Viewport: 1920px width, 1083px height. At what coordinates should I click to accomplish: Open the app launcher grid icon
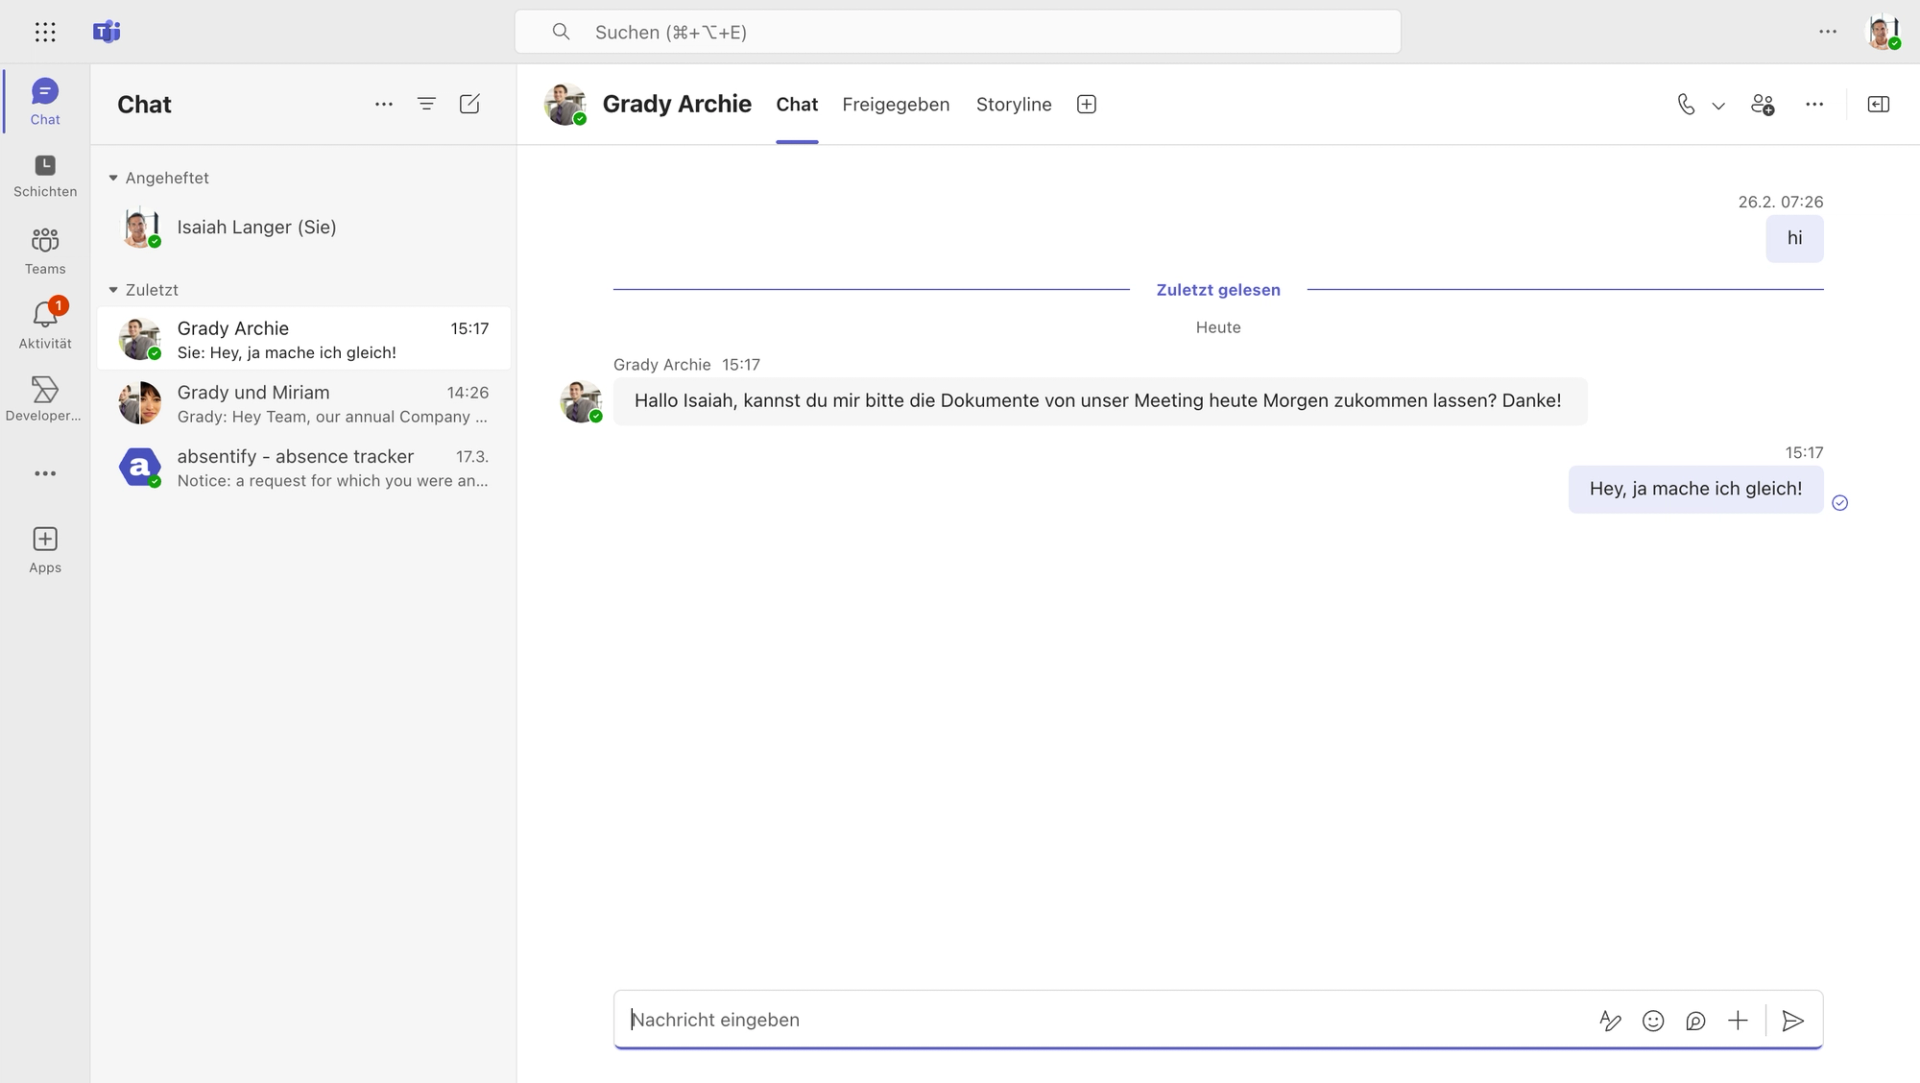45,32
